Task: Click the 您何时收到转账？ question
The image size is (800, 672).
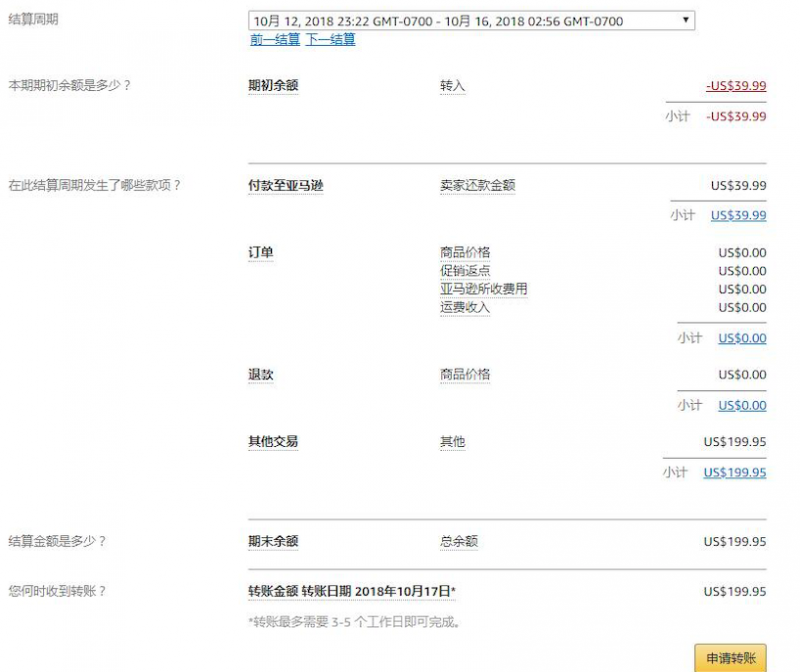Action: [57, 591]
